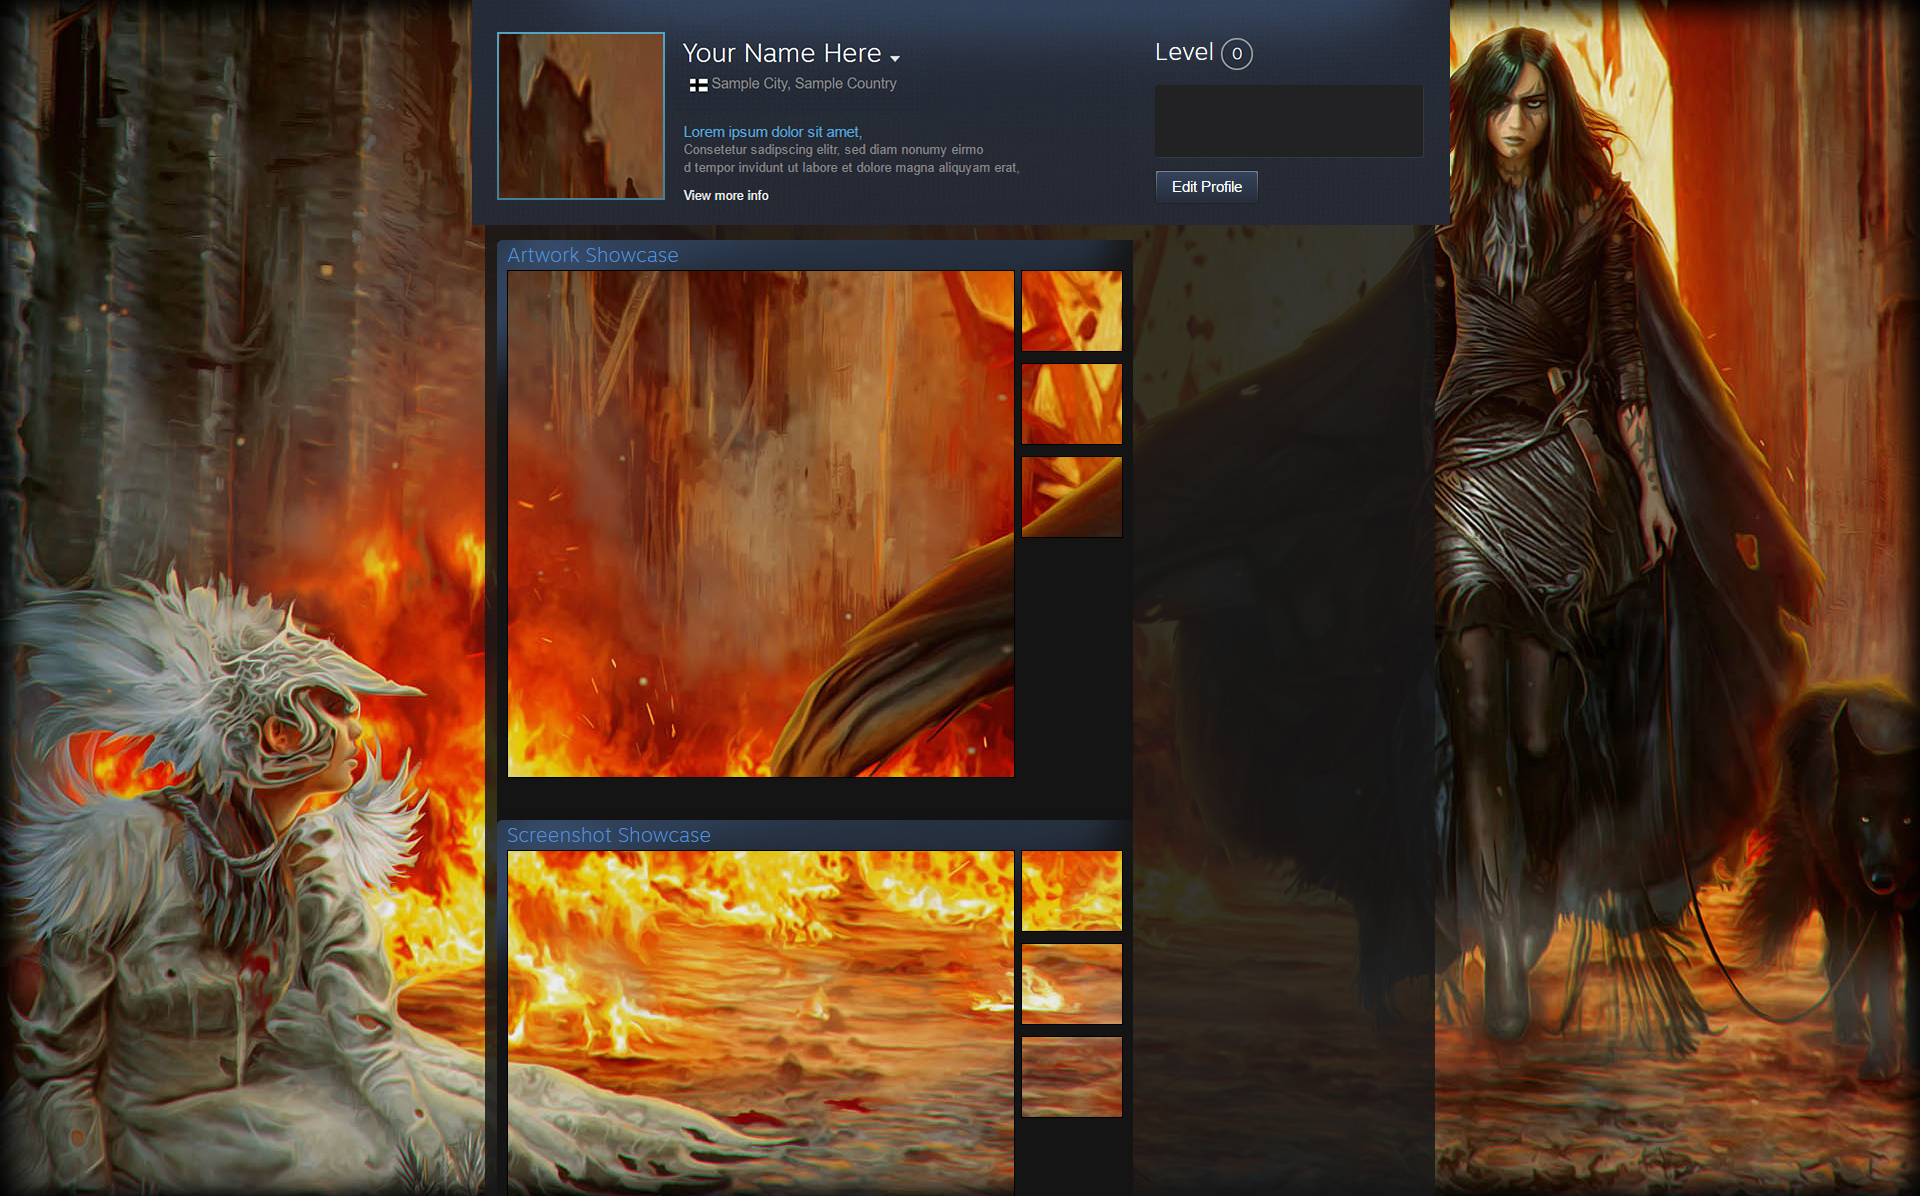
Task: Select the third small screenshot thumbnail
Action: click(1071, 1077)
